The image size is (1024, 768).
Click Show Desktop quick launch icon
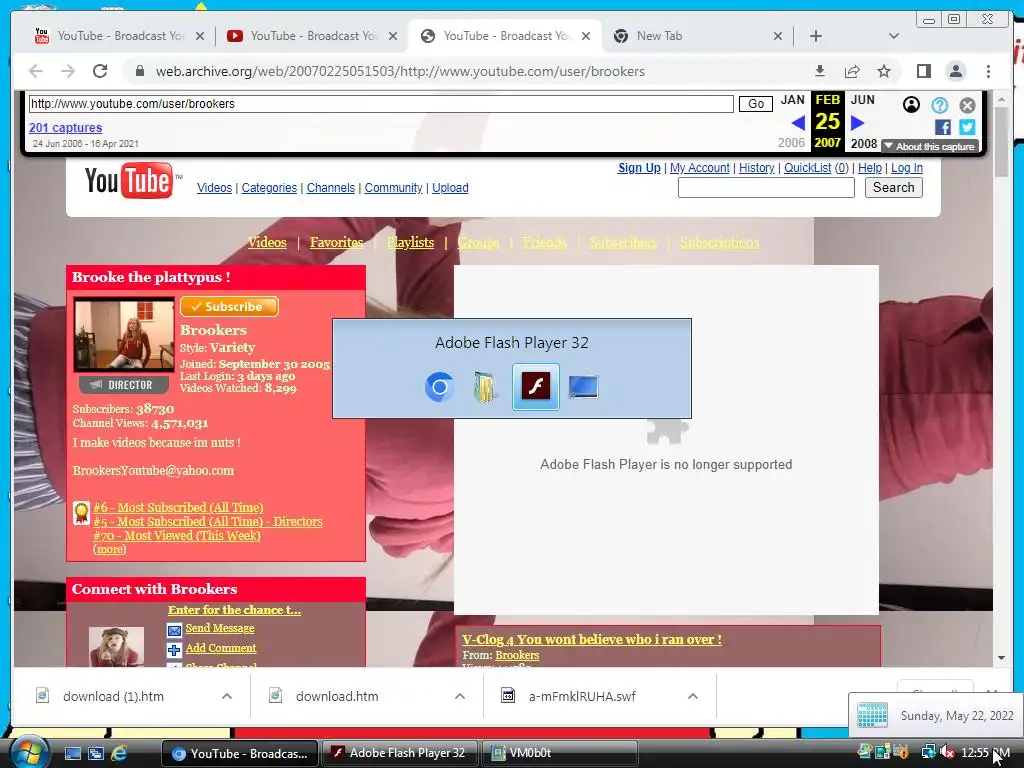coord(72,753)
